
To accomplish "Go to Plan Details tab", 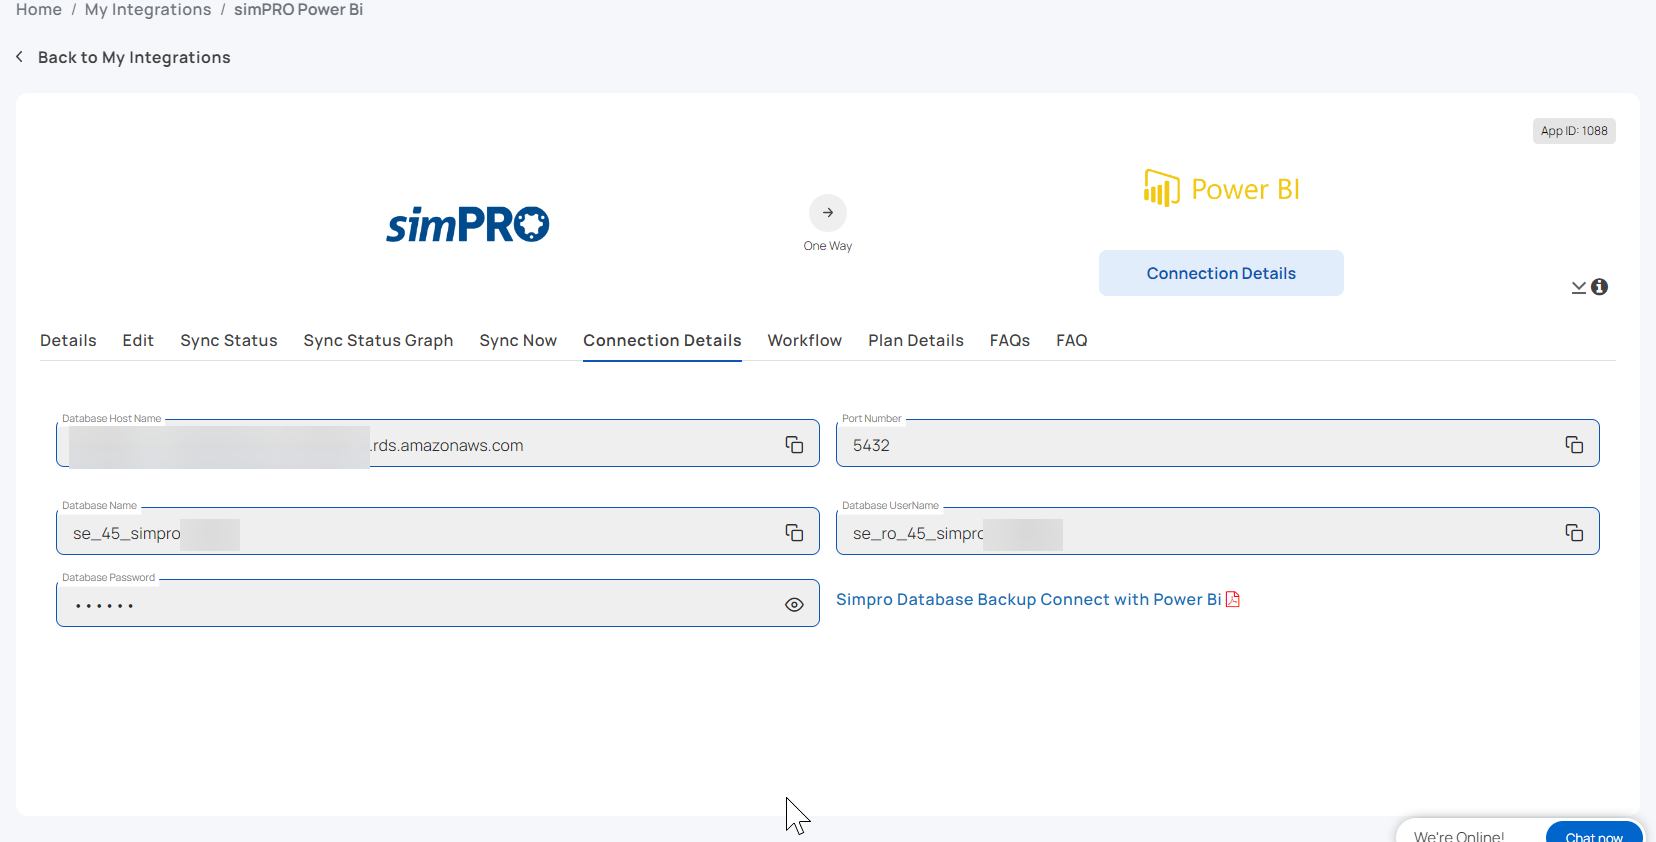I will click(x=916, y=340).
